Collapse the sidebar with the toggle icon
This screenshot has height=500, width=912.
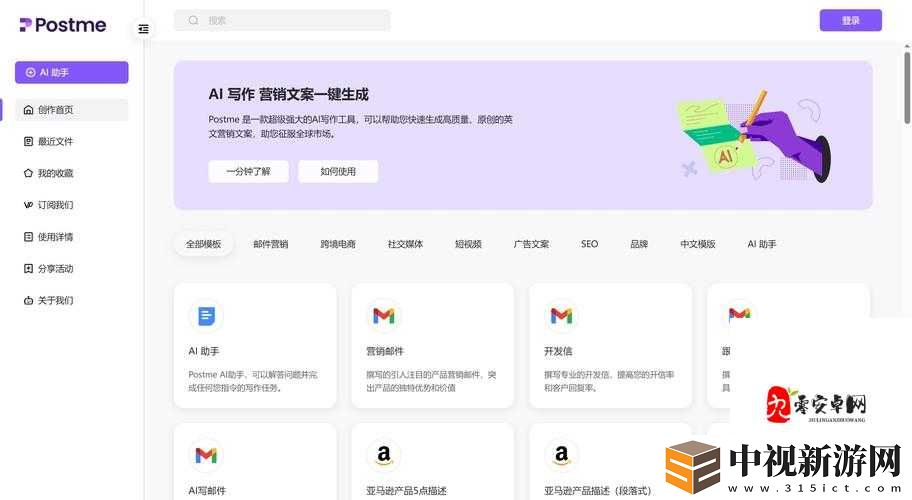[143, 28]
